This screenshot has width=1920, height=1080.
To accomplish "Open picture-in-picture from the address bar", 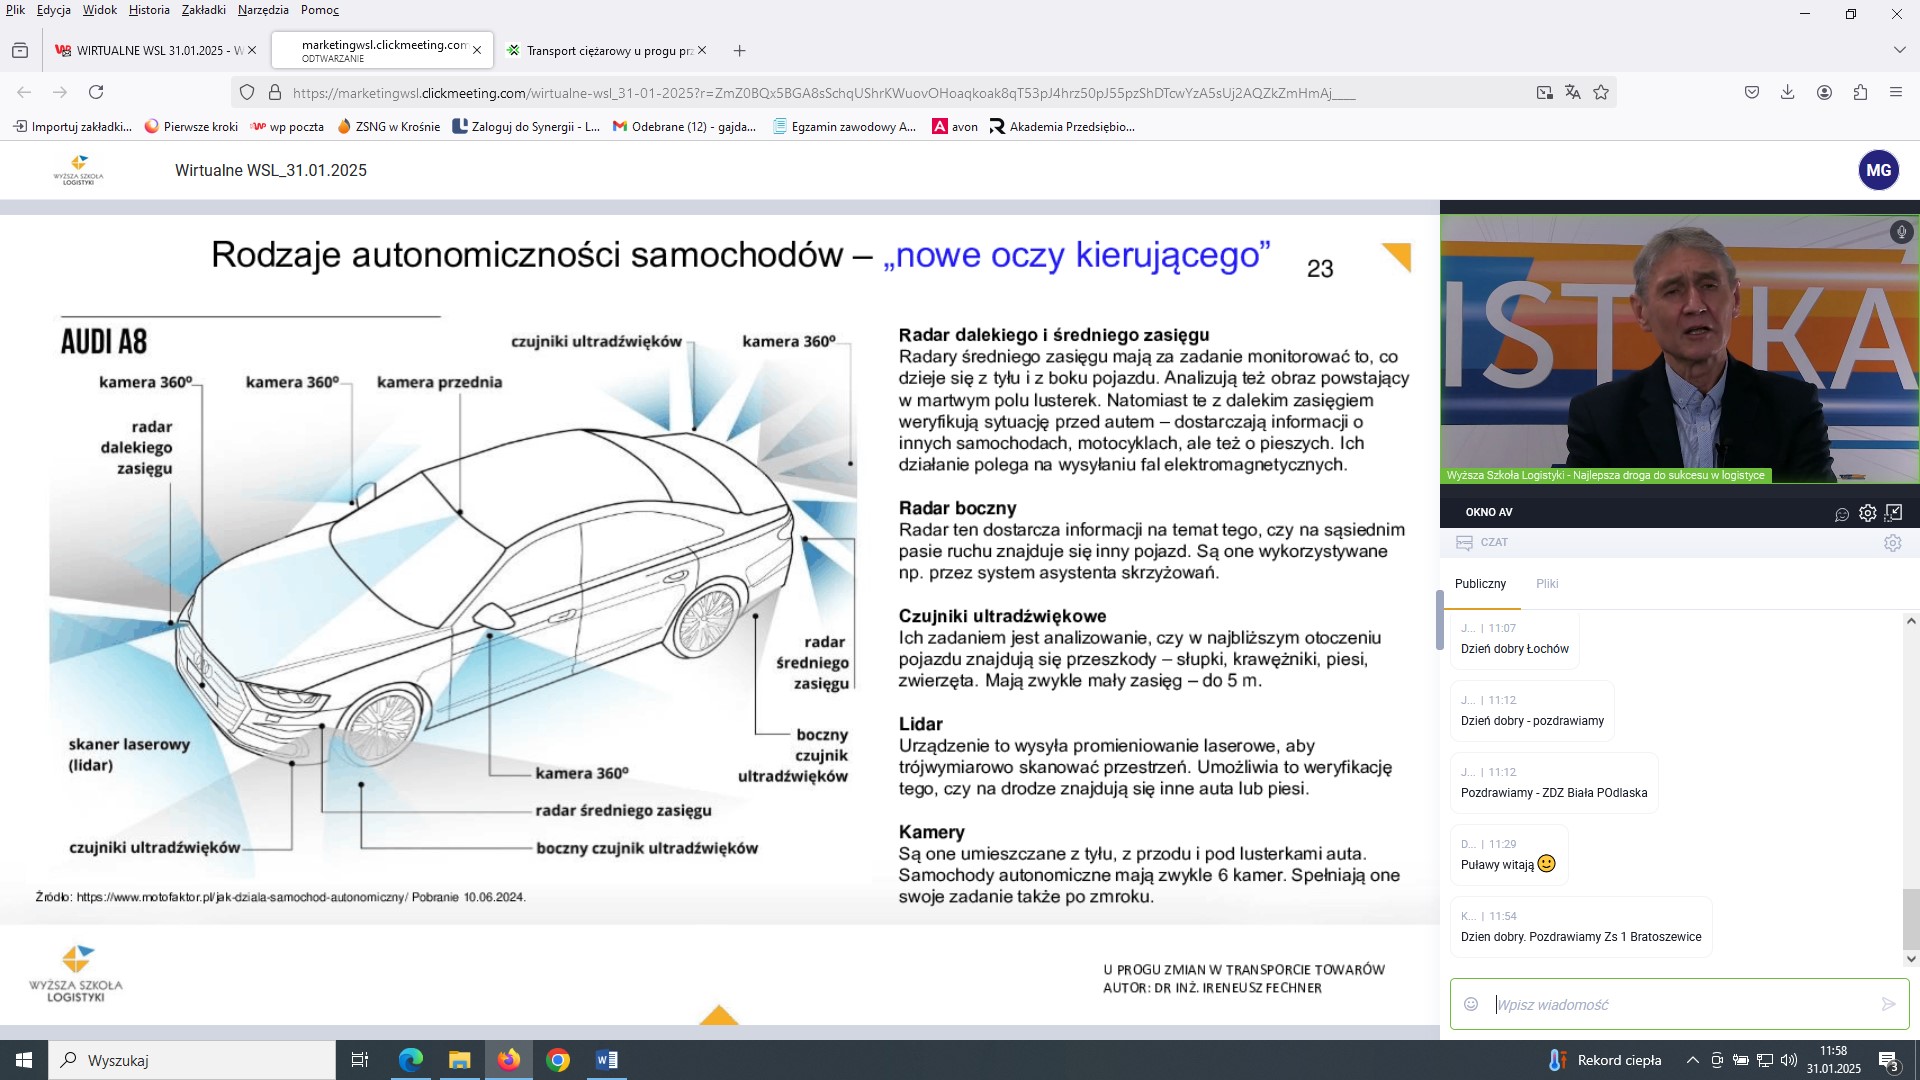I will click(x=1545, y=92).
